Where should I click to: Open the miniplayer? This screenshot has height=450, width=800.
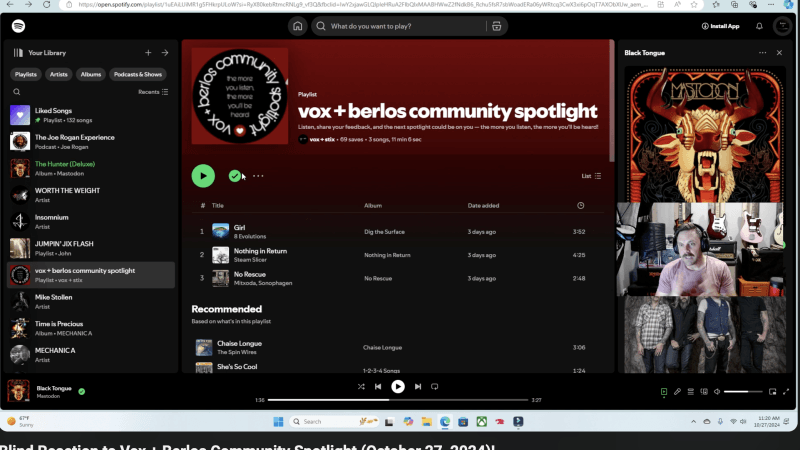(x=772, y=392)
